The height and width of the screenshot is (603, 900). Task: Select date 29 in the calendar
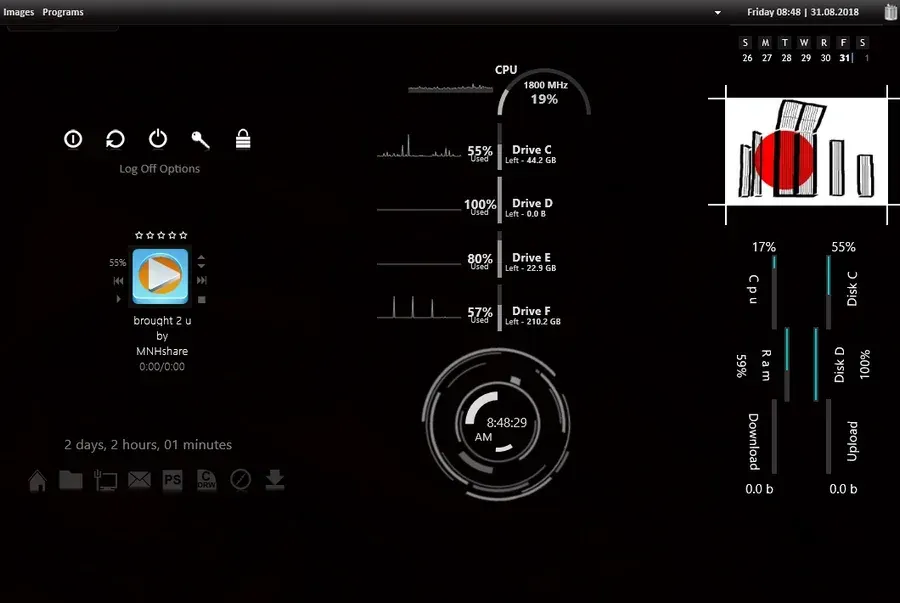[x=806, y=58]
